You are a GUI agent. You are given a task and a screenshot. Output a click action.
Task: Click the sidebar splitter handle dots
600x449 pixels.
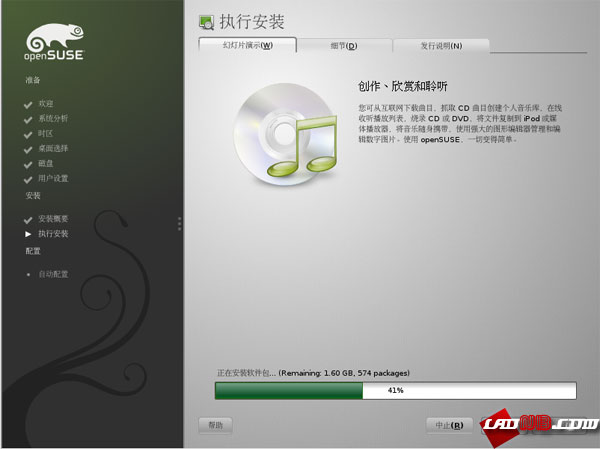[179, 224]
